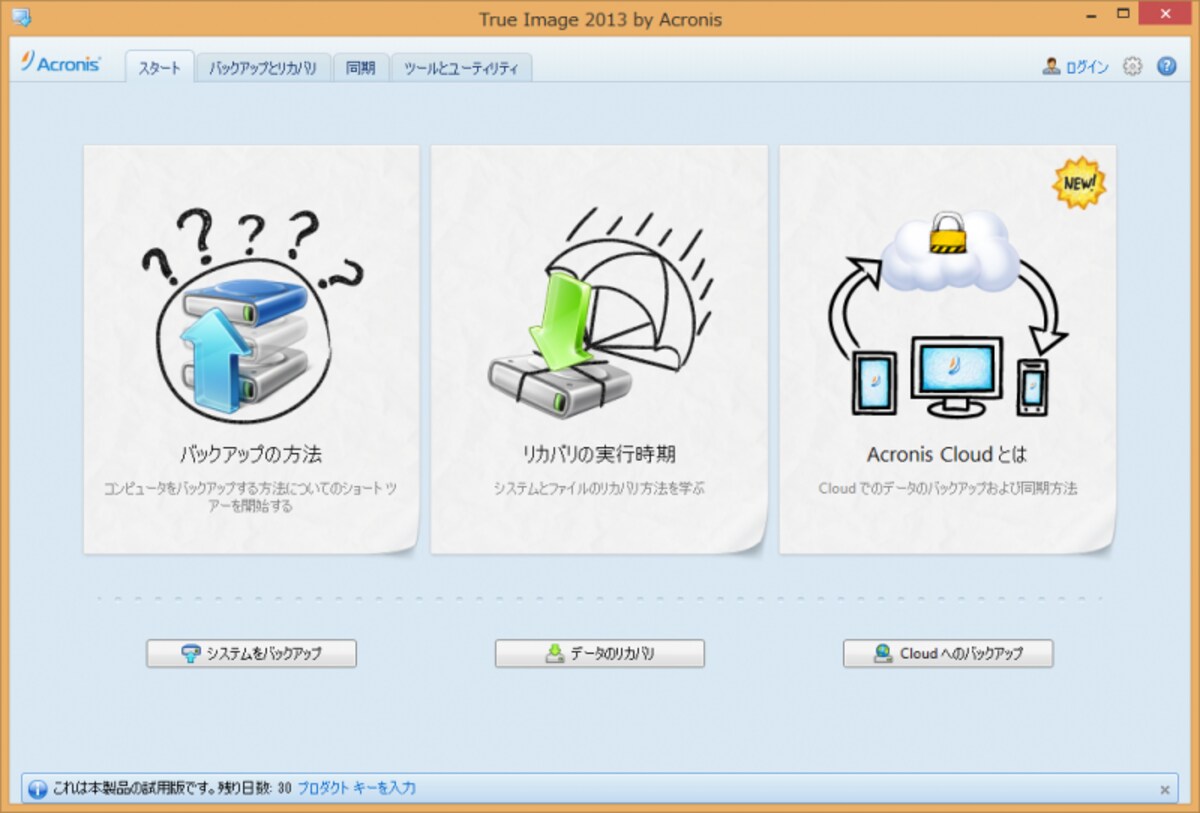Switch to バックアップとリカバリ tab
Image resolution: width=1200 pixels, height=813 pixels.
pos(263,68)
